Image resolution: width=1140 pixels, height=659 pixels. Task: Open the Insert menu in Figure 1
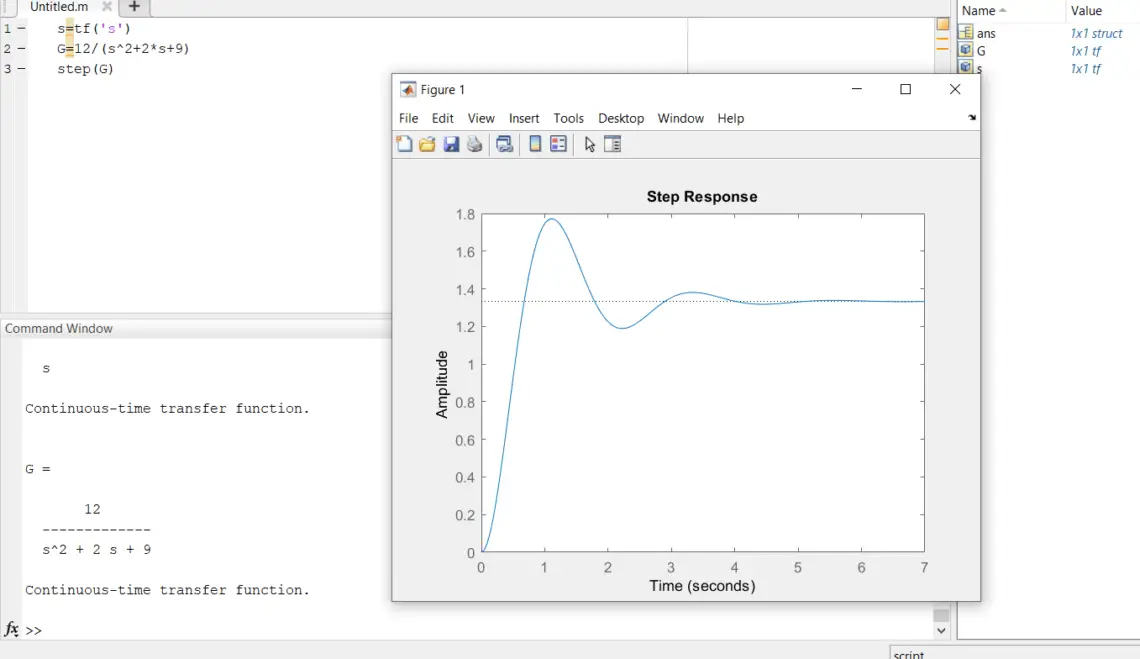pyautogui.click(x=524, y=118)
